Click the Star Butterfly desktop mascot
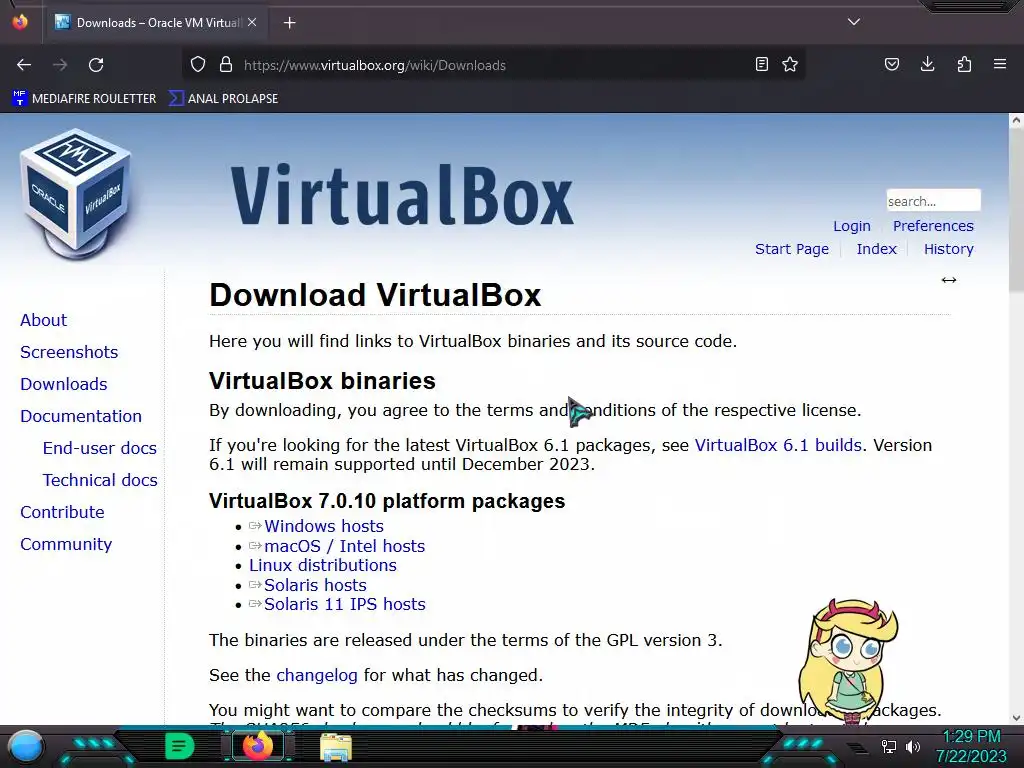 pyautogui.click(x=849, y=661)
